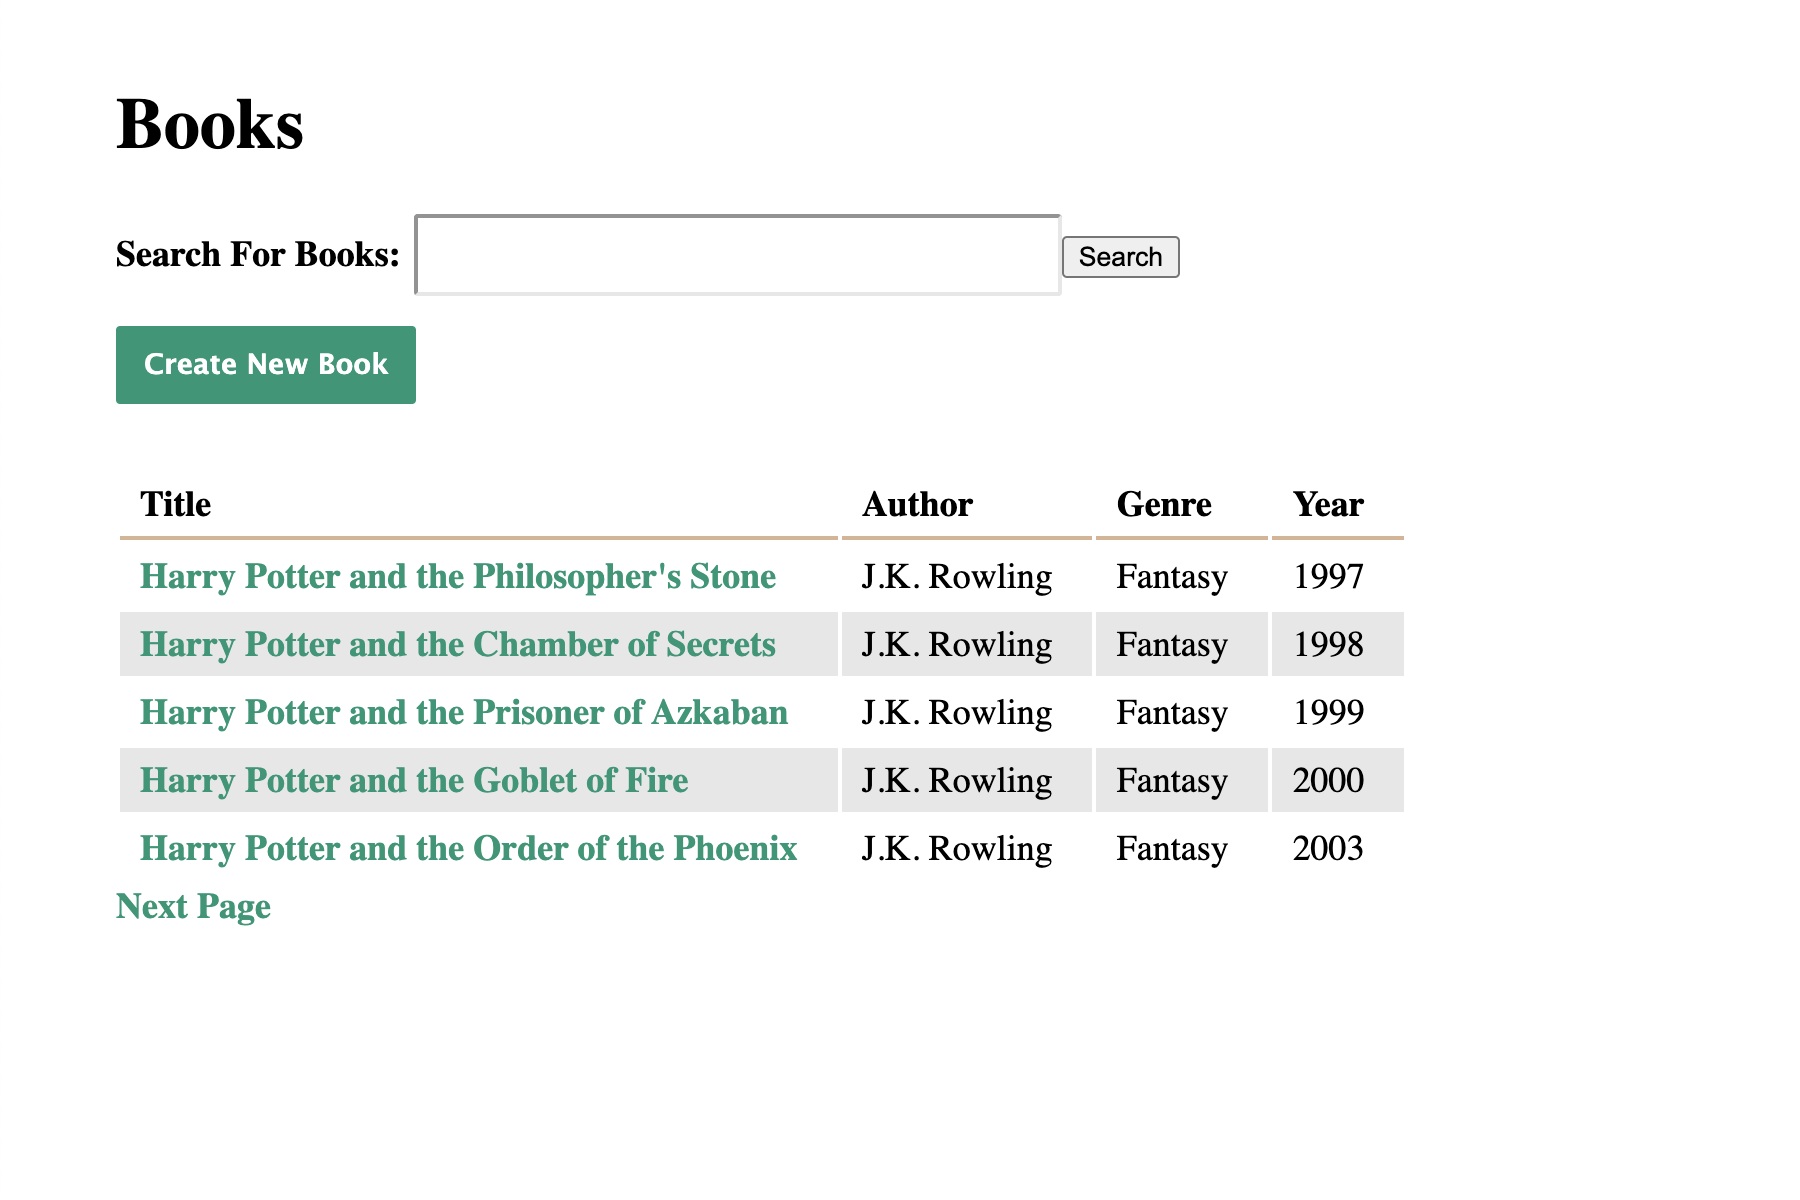Click the Year column header
1800x1200 pixels.
pyautogui.click(x=1328, y=505)
